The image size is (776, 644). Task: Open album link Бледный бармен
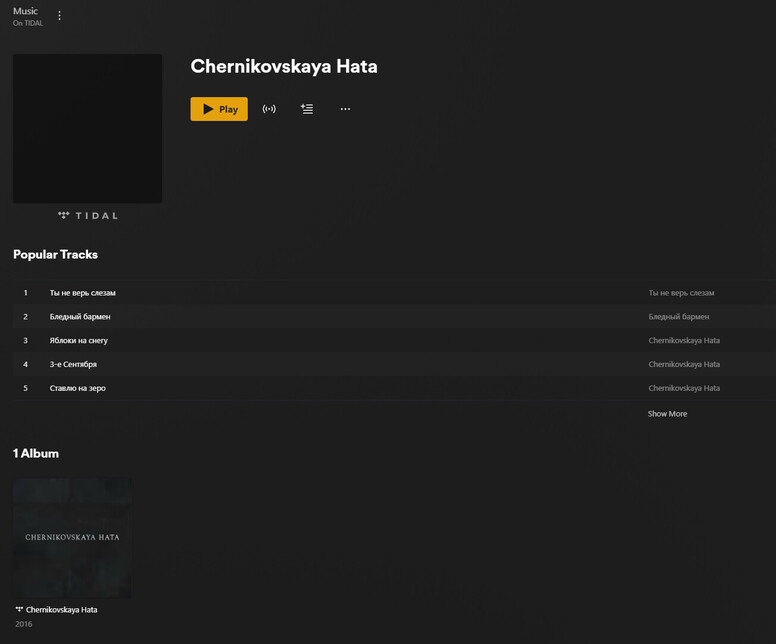(x=679, y=317)
